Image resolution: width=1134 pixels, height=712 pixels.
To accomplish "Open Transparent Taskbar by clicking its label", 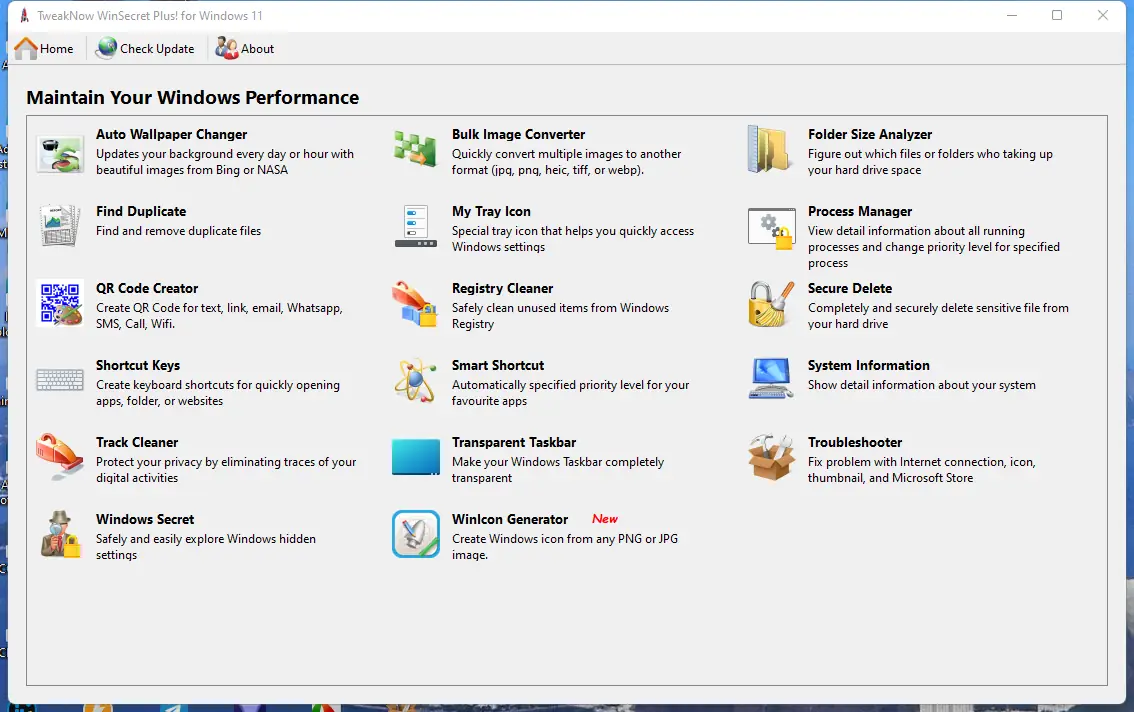I will coord(514,442).
